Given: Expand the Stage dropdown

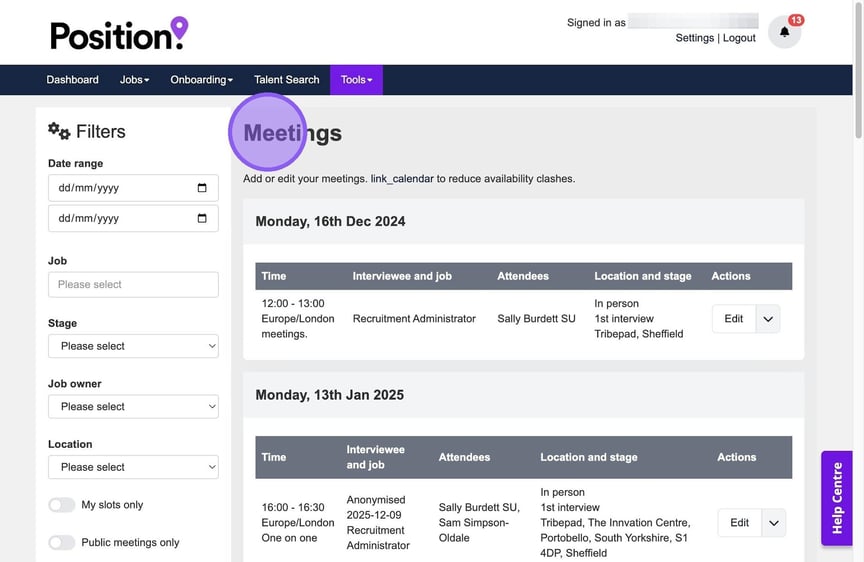Looking at the screenshot, I should [133, 346].
